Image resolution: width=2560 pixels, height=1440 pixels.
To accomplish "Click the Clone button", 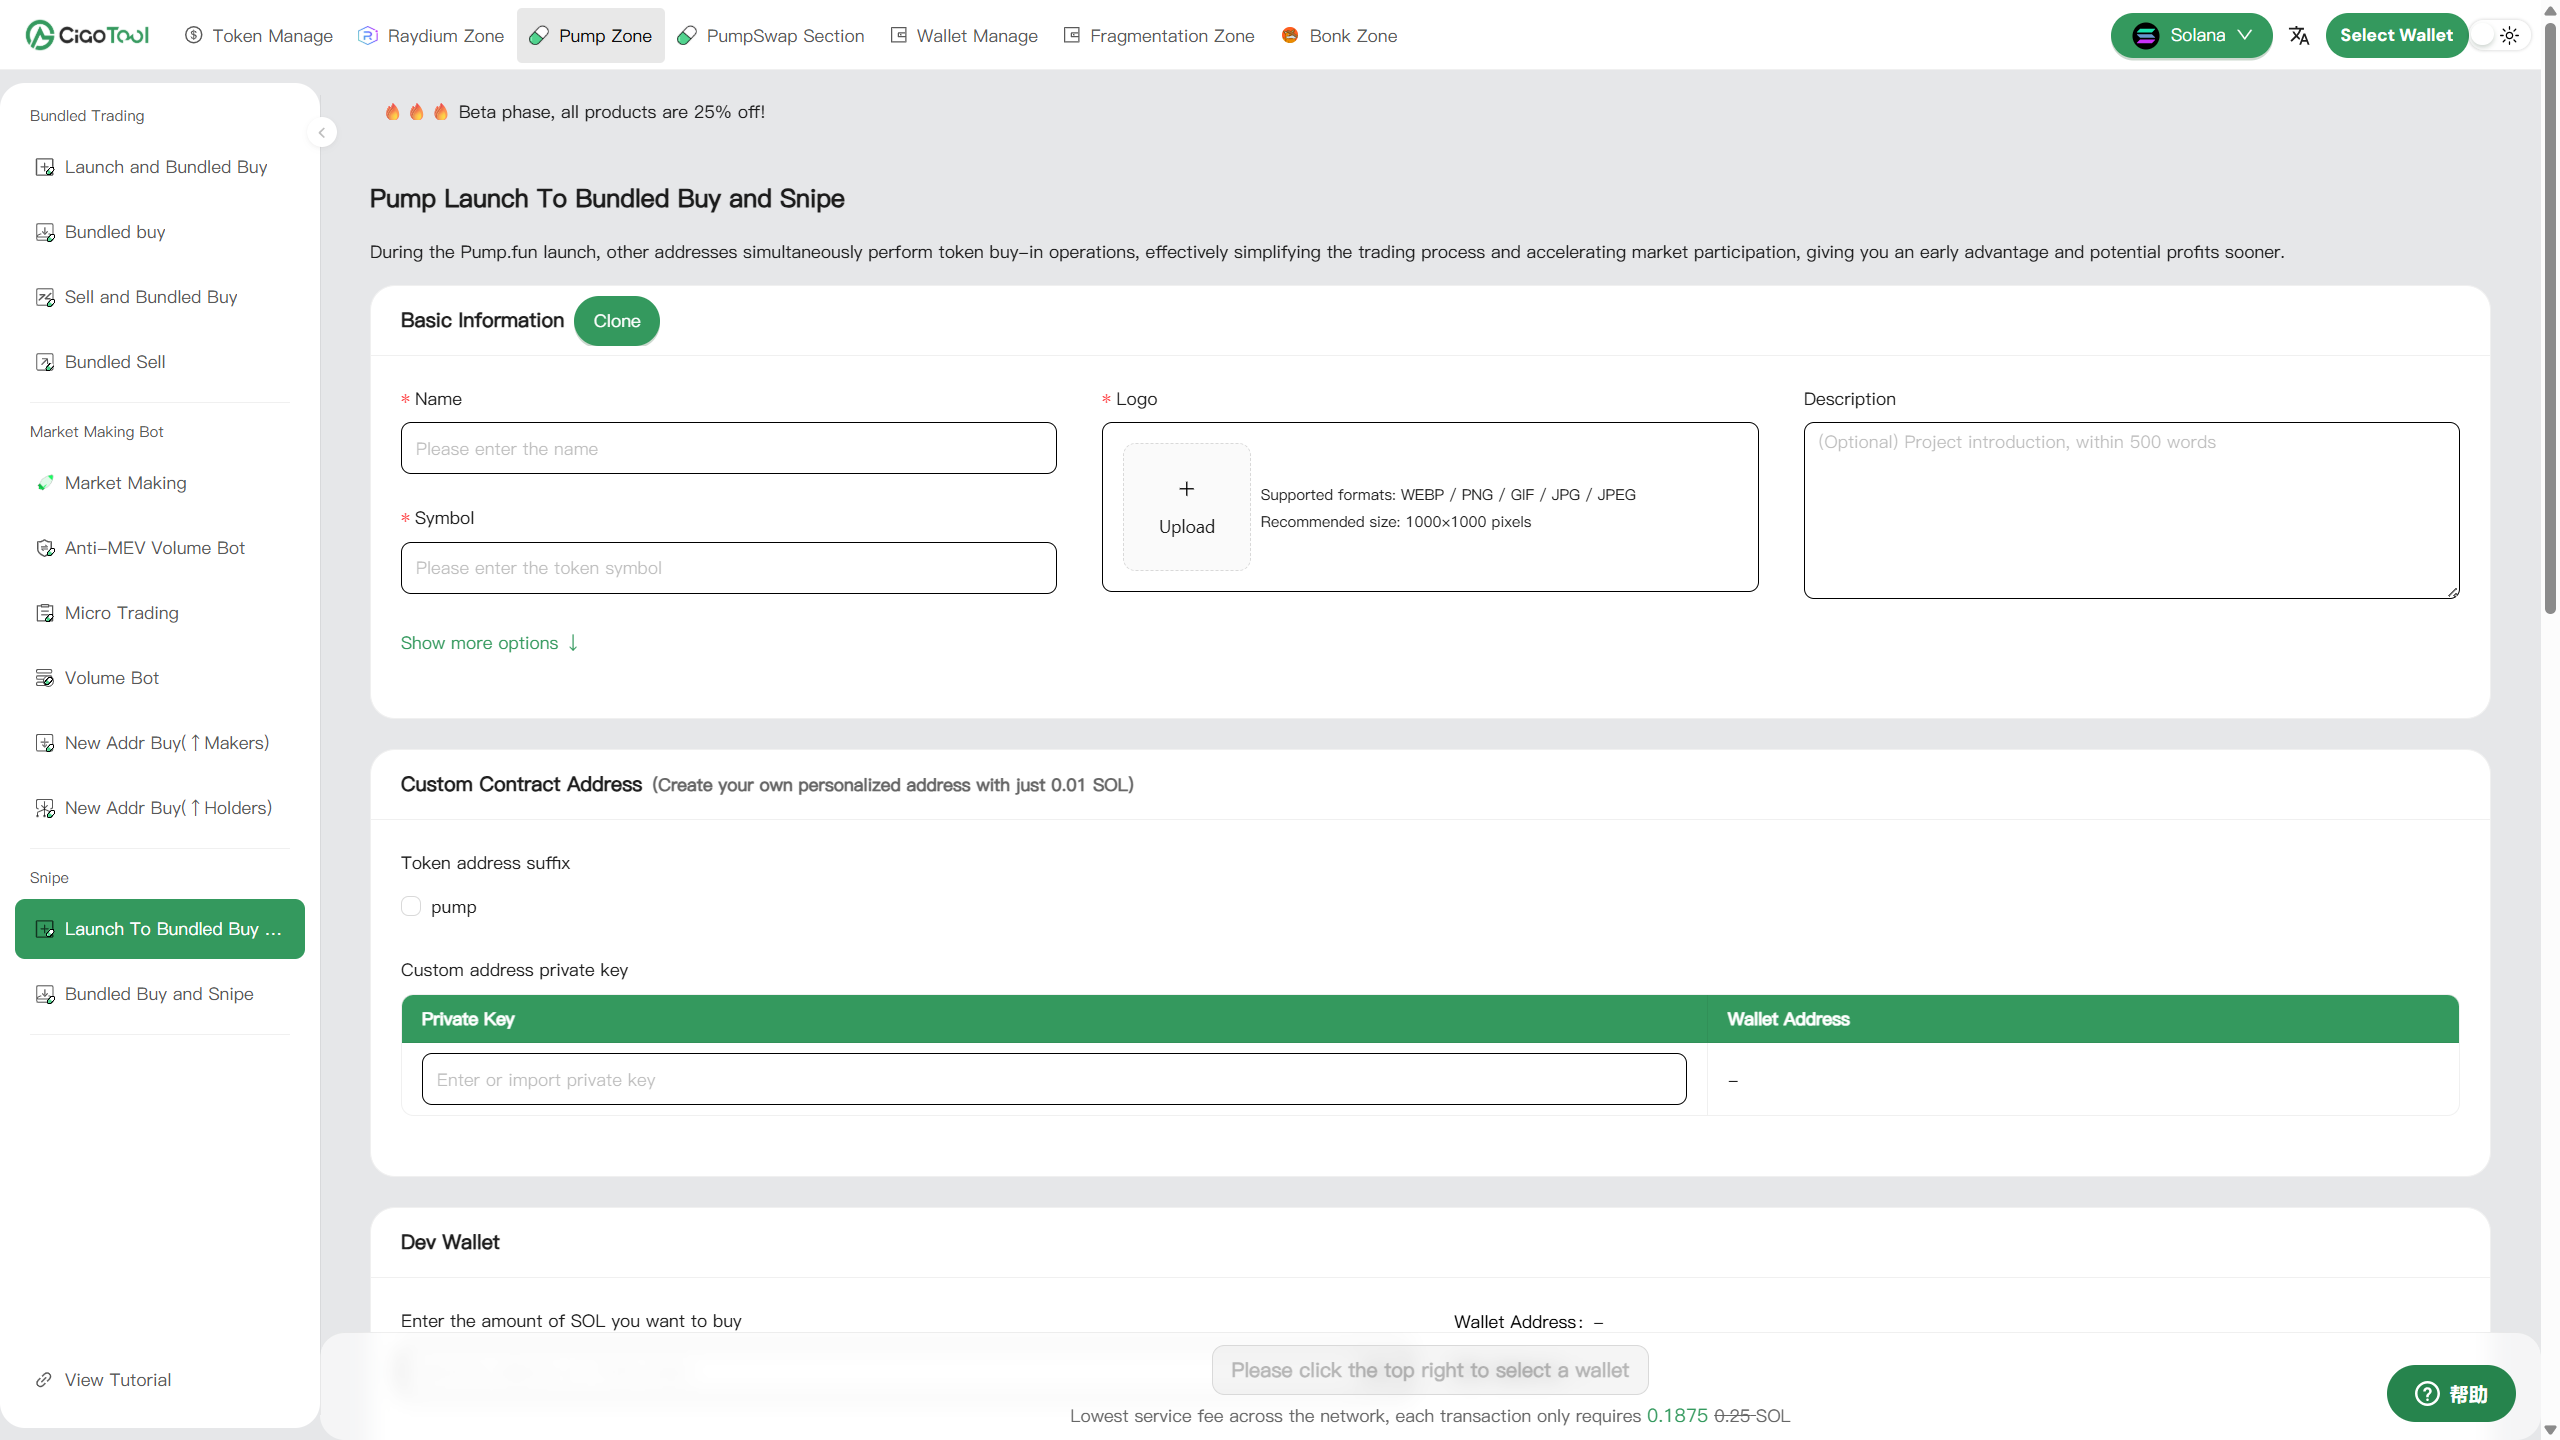I will [x=617, y=321].
